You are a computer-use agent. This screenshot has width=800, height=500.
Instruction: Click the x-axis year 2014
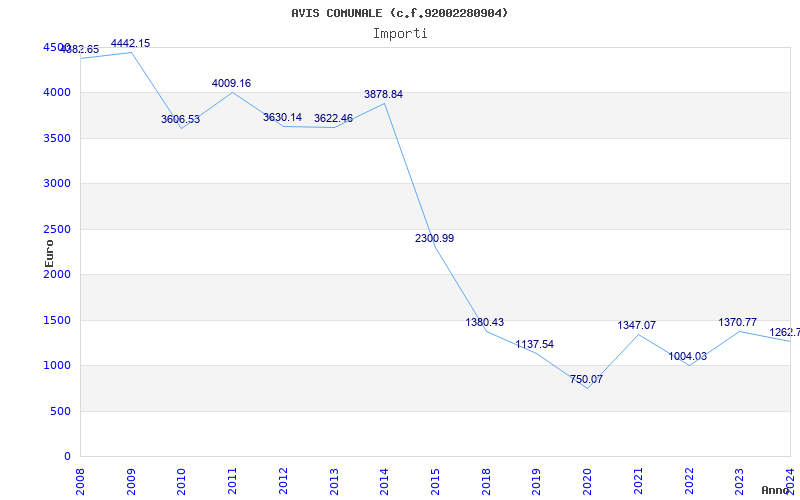tap(385, 481)
